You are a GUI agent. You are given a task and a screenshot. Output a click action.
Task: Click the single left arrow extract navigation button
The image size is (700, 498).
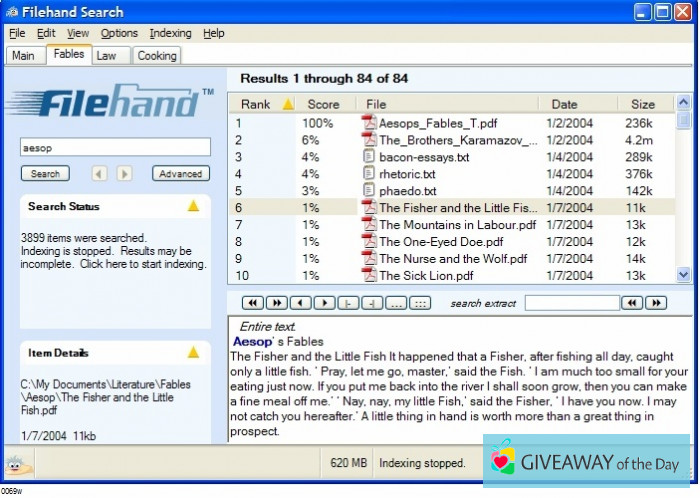(300, 303)
